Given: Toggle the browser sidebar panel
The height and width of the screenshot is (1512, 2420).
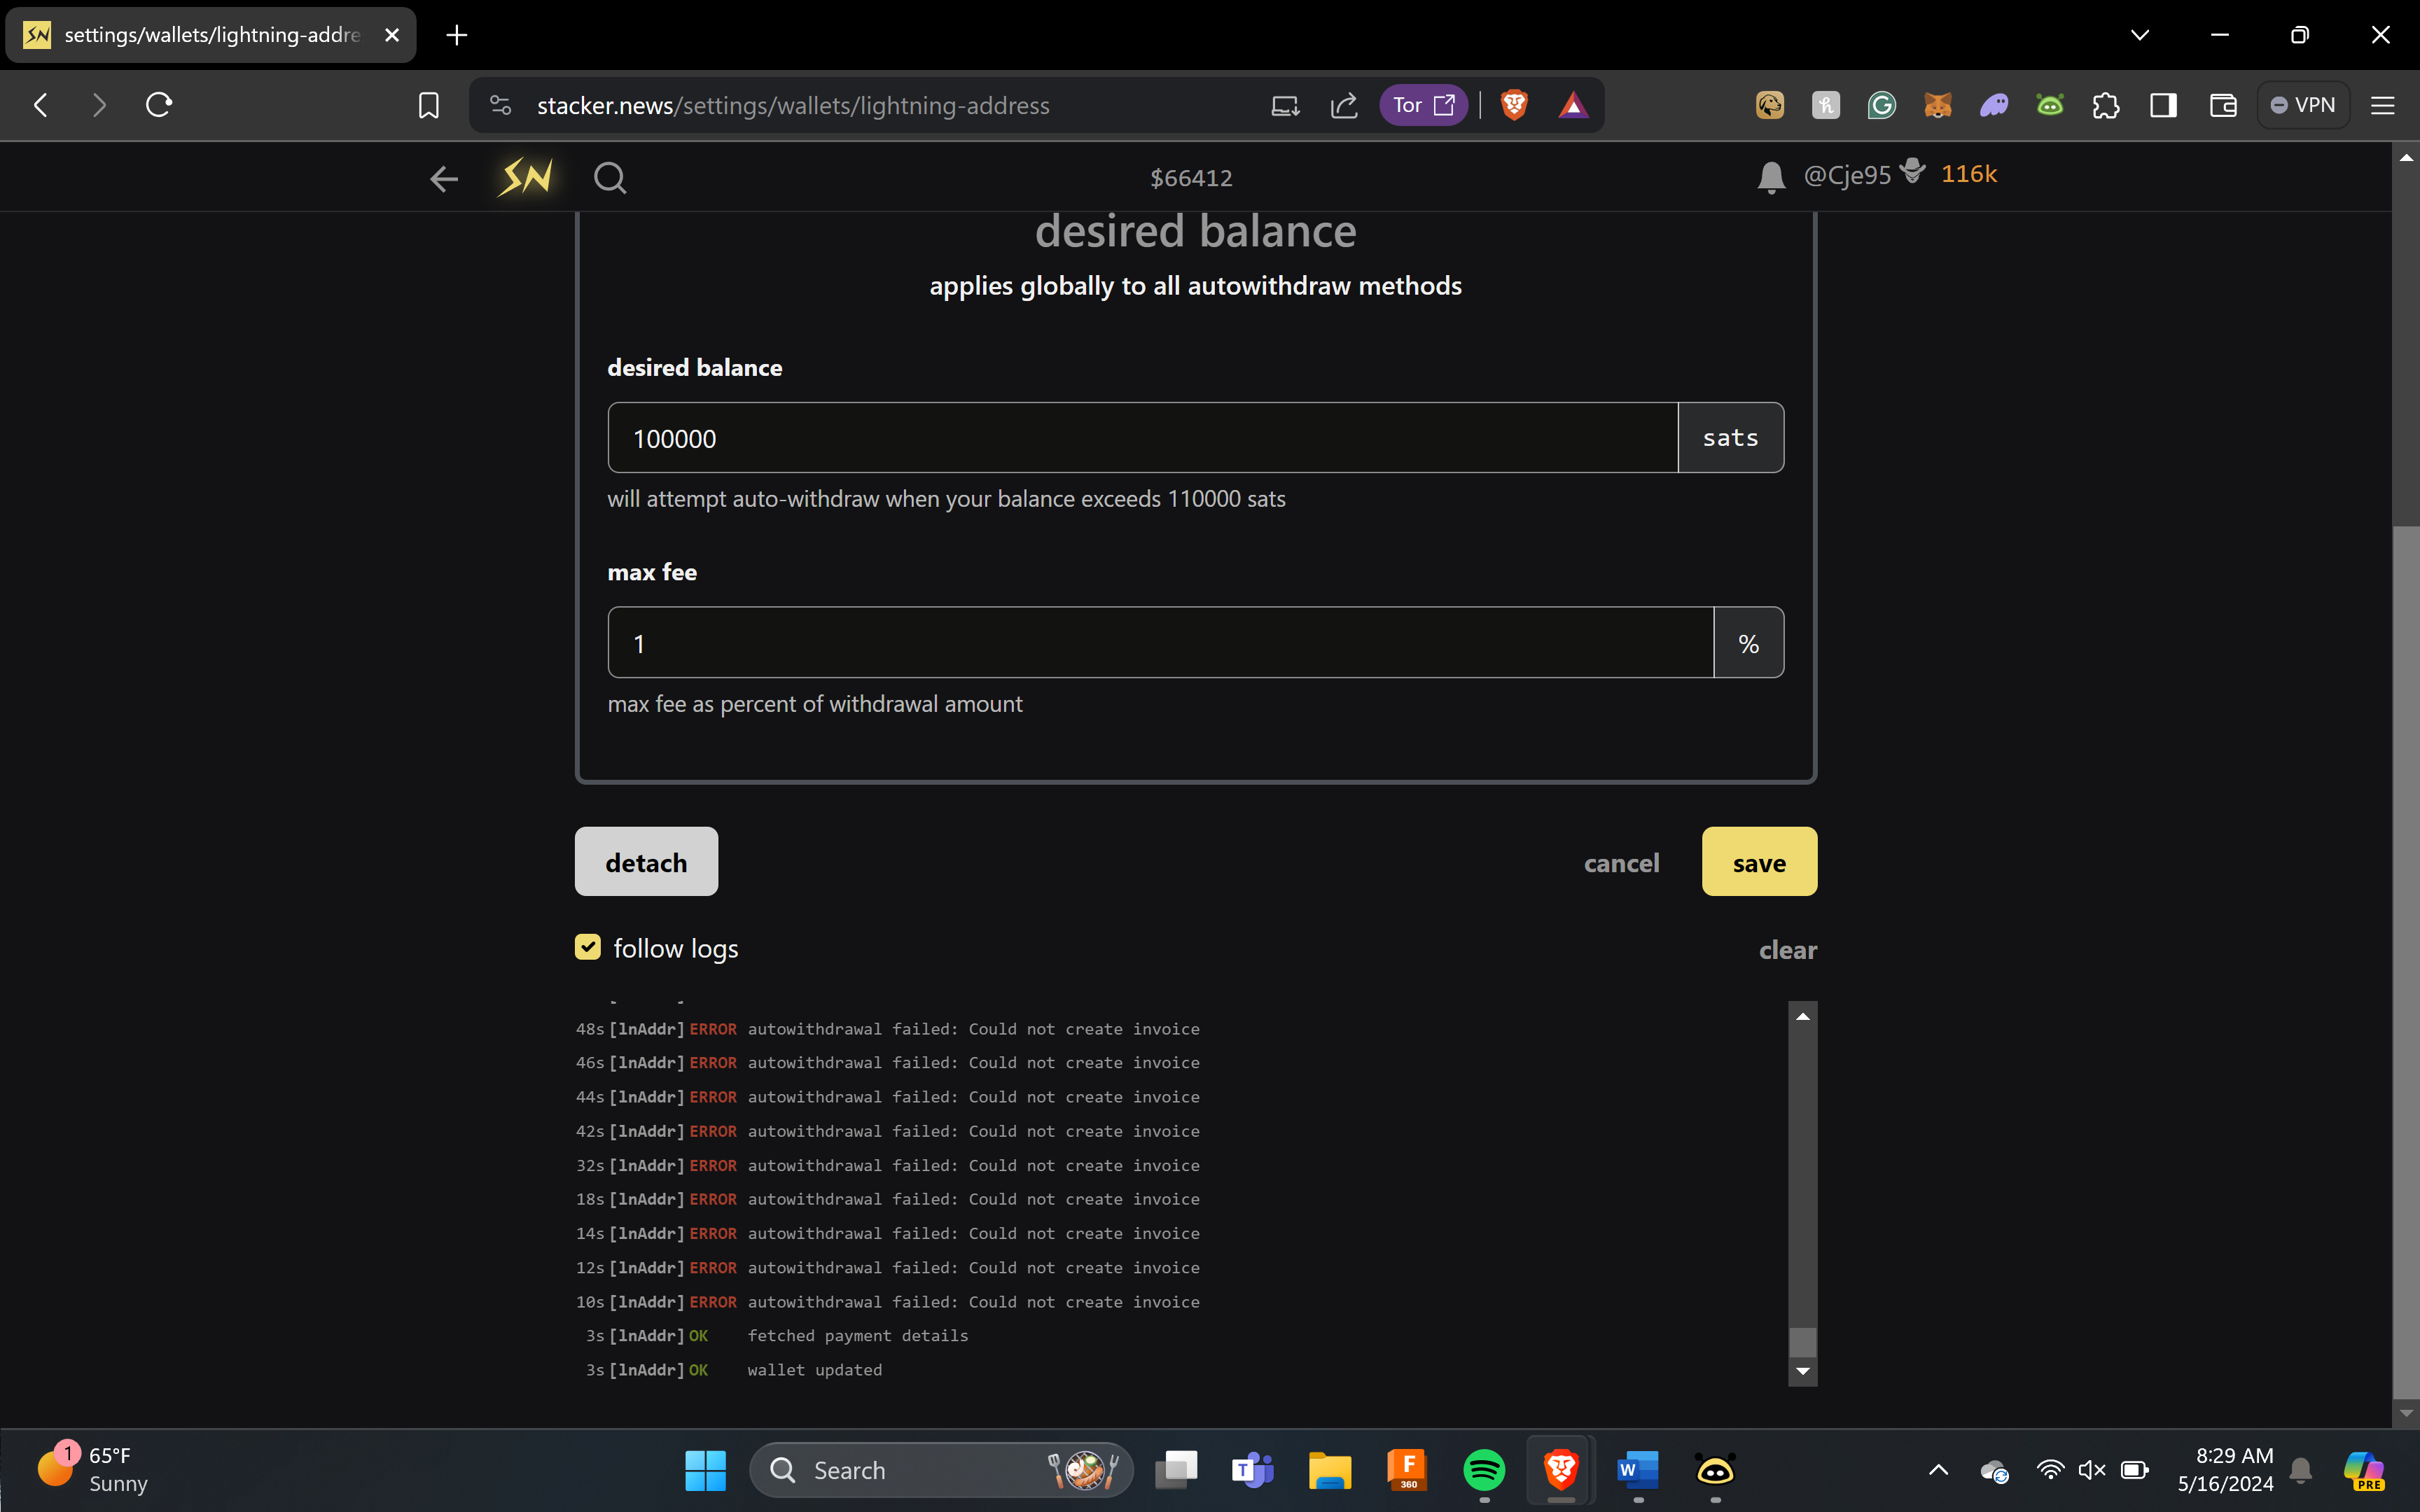Looking at the screenshot, I should click(x=2163, y=105).
